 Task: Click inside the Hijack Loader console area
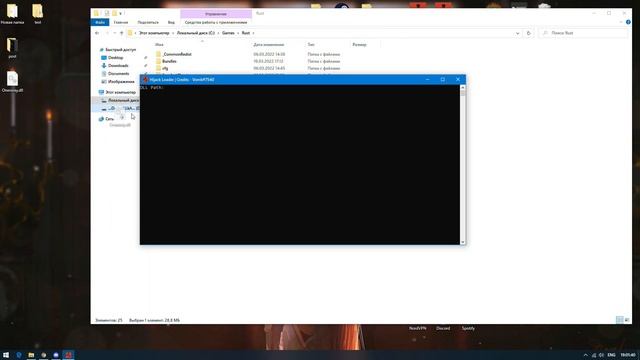click(x=300, y=164)
